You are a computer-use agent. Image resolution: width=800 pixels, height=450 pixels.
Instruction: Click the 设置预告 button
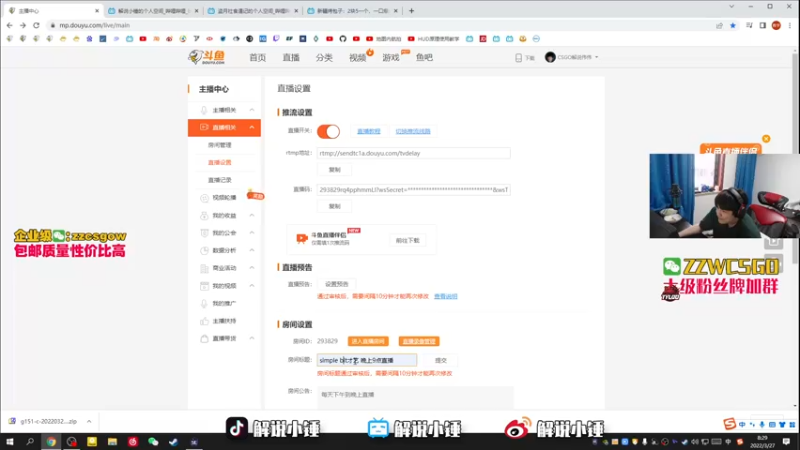337,284
